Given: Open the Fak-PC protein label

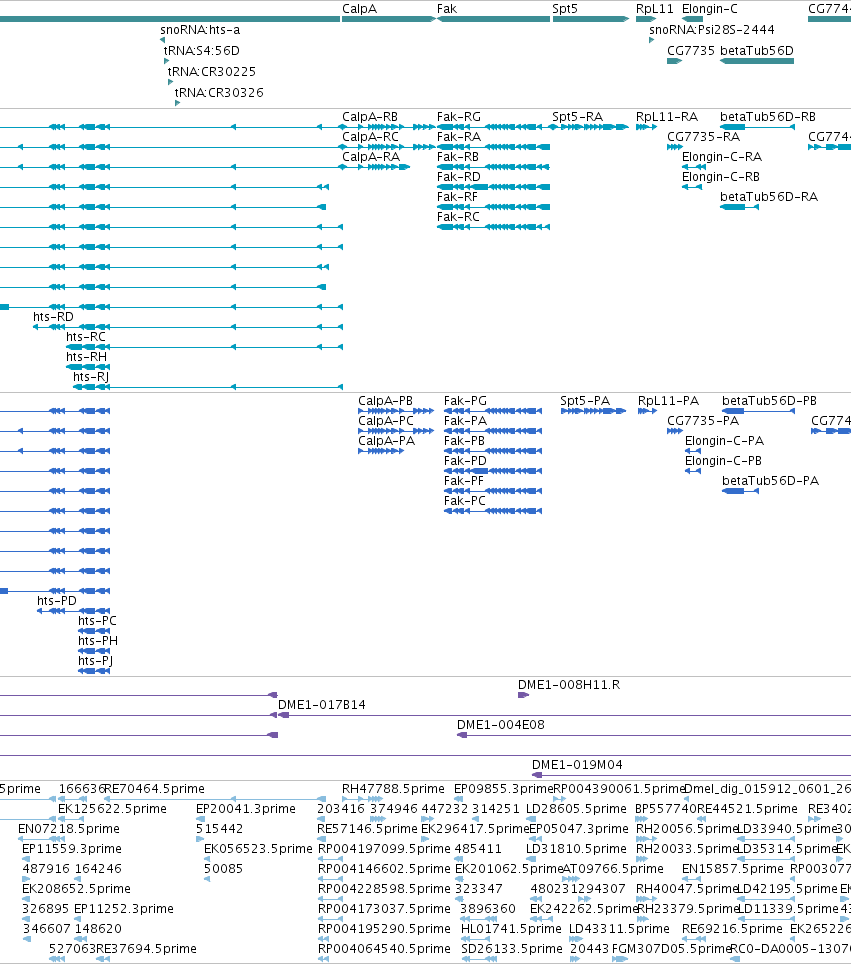Looking at the screenshot, I should [465, 501].
